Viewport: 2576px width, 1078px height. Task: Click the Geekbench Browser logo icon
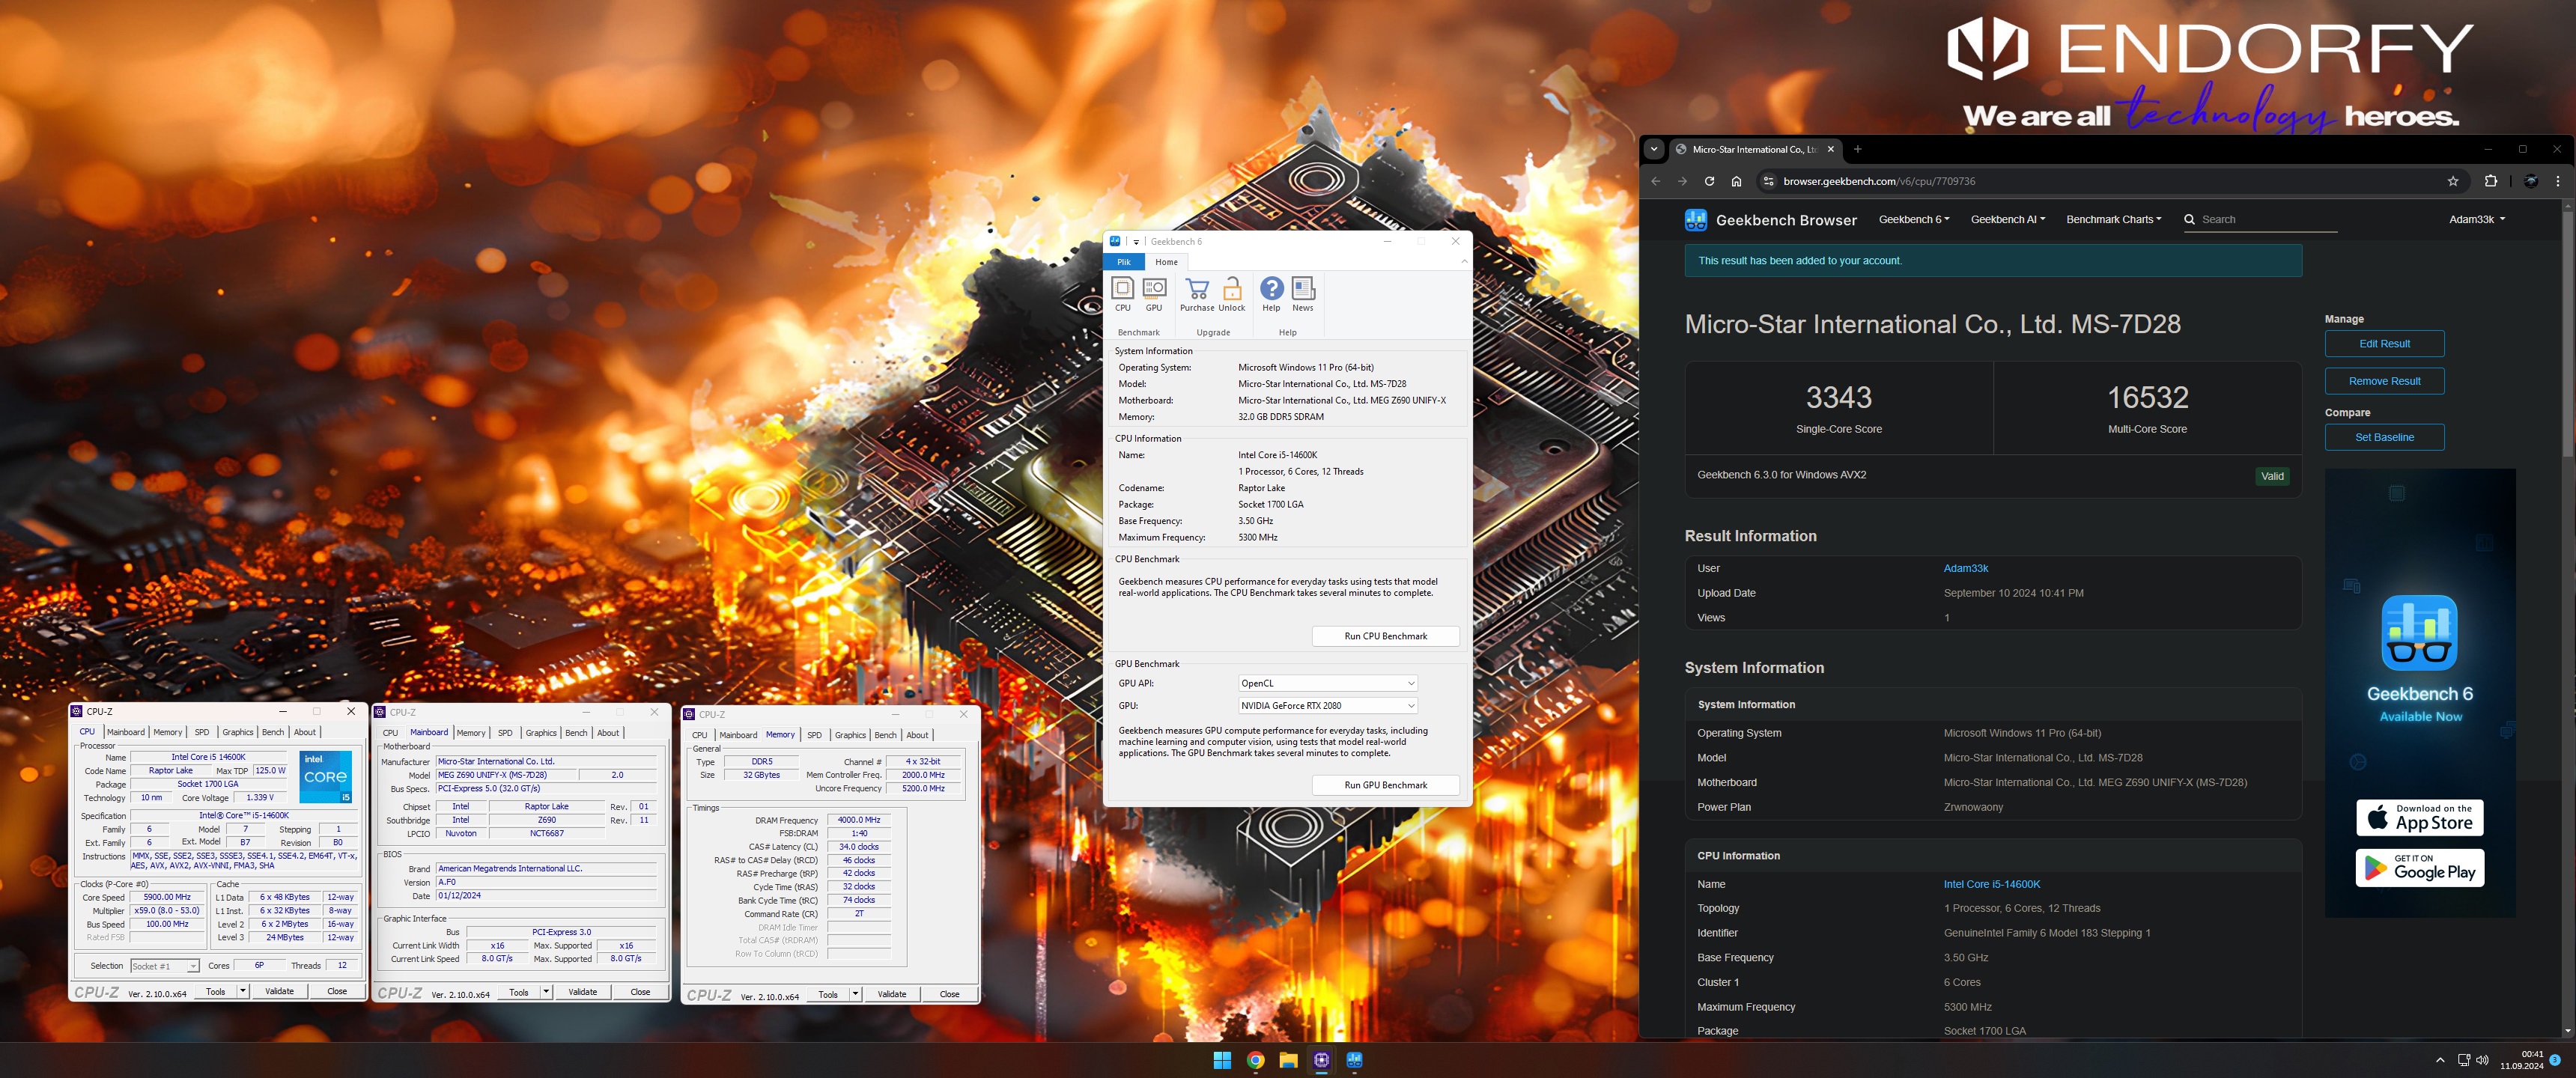pos(1695,220)
